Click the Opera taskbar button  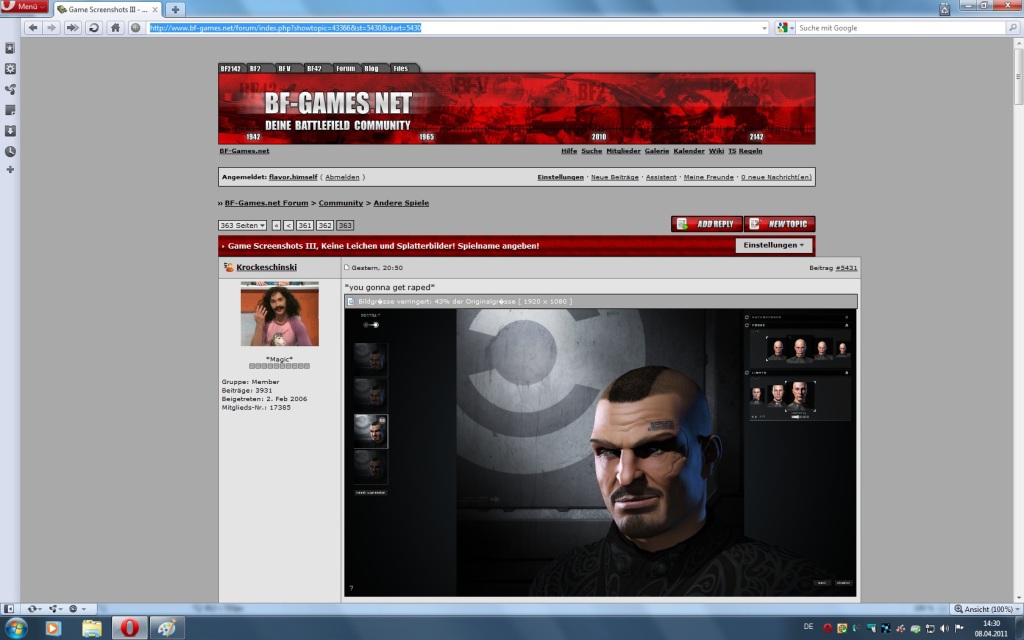click(129, 628)
